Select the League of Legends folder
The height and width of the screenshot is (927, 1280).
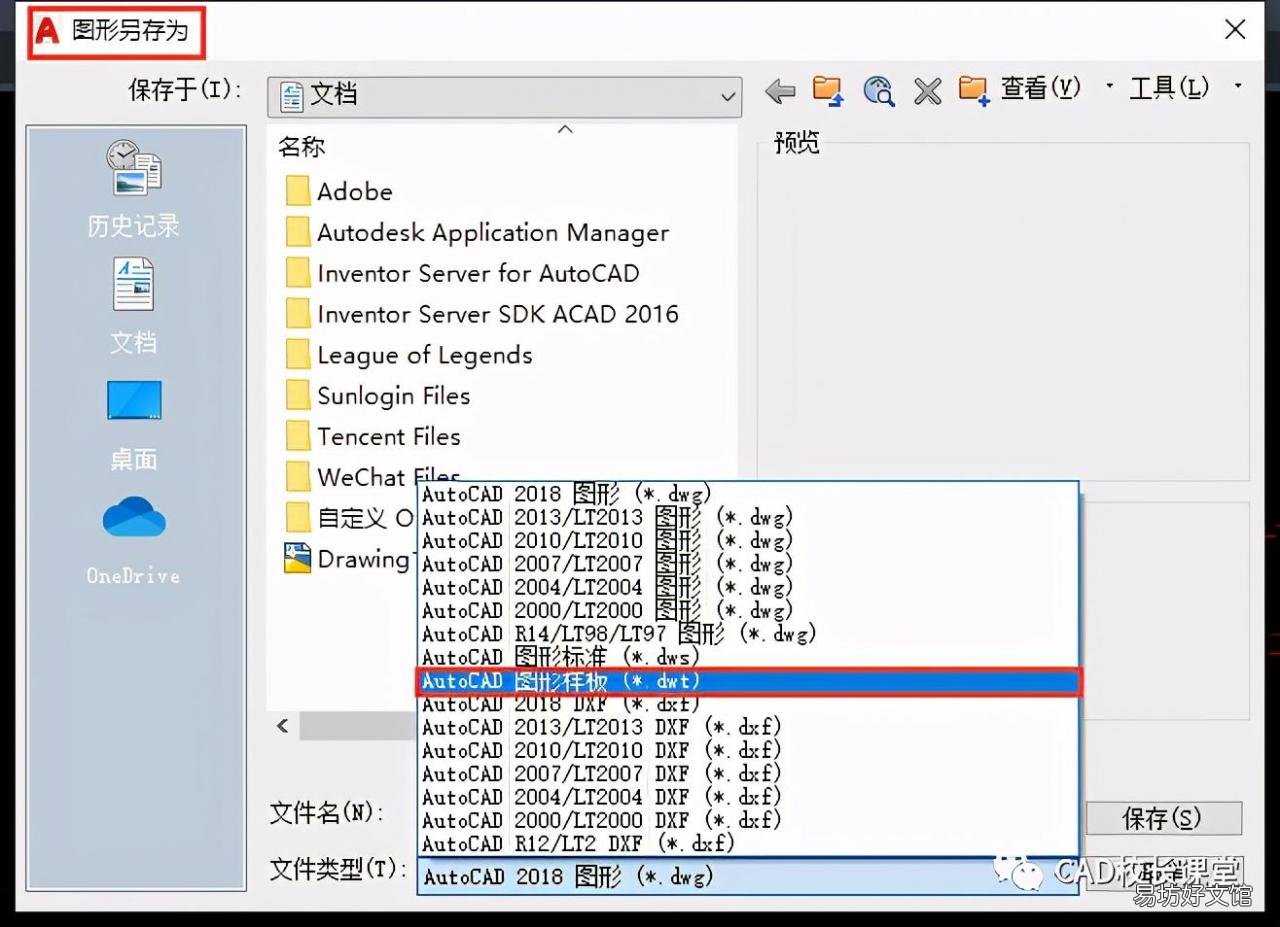[408, 355]
